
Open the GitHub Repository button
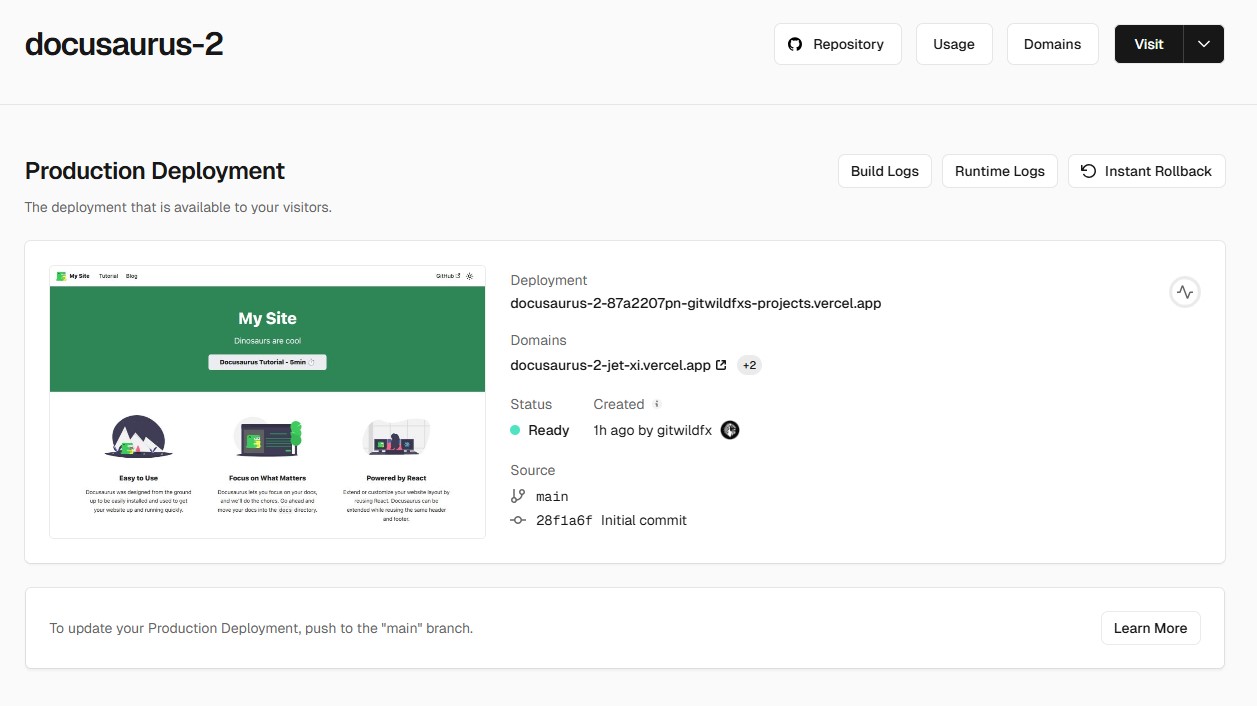pos(838,44)
